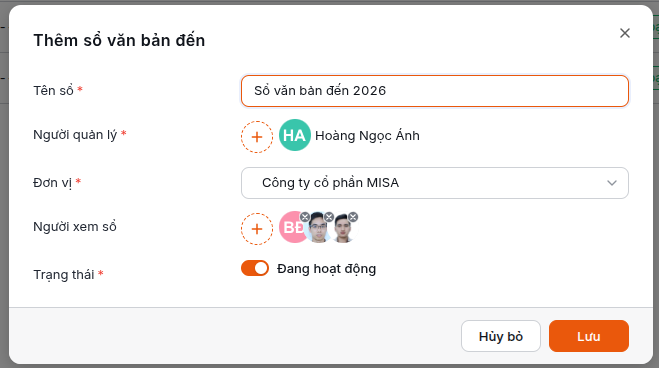Remove the BĐ viewer via its x badge

[x=305, y=217]
